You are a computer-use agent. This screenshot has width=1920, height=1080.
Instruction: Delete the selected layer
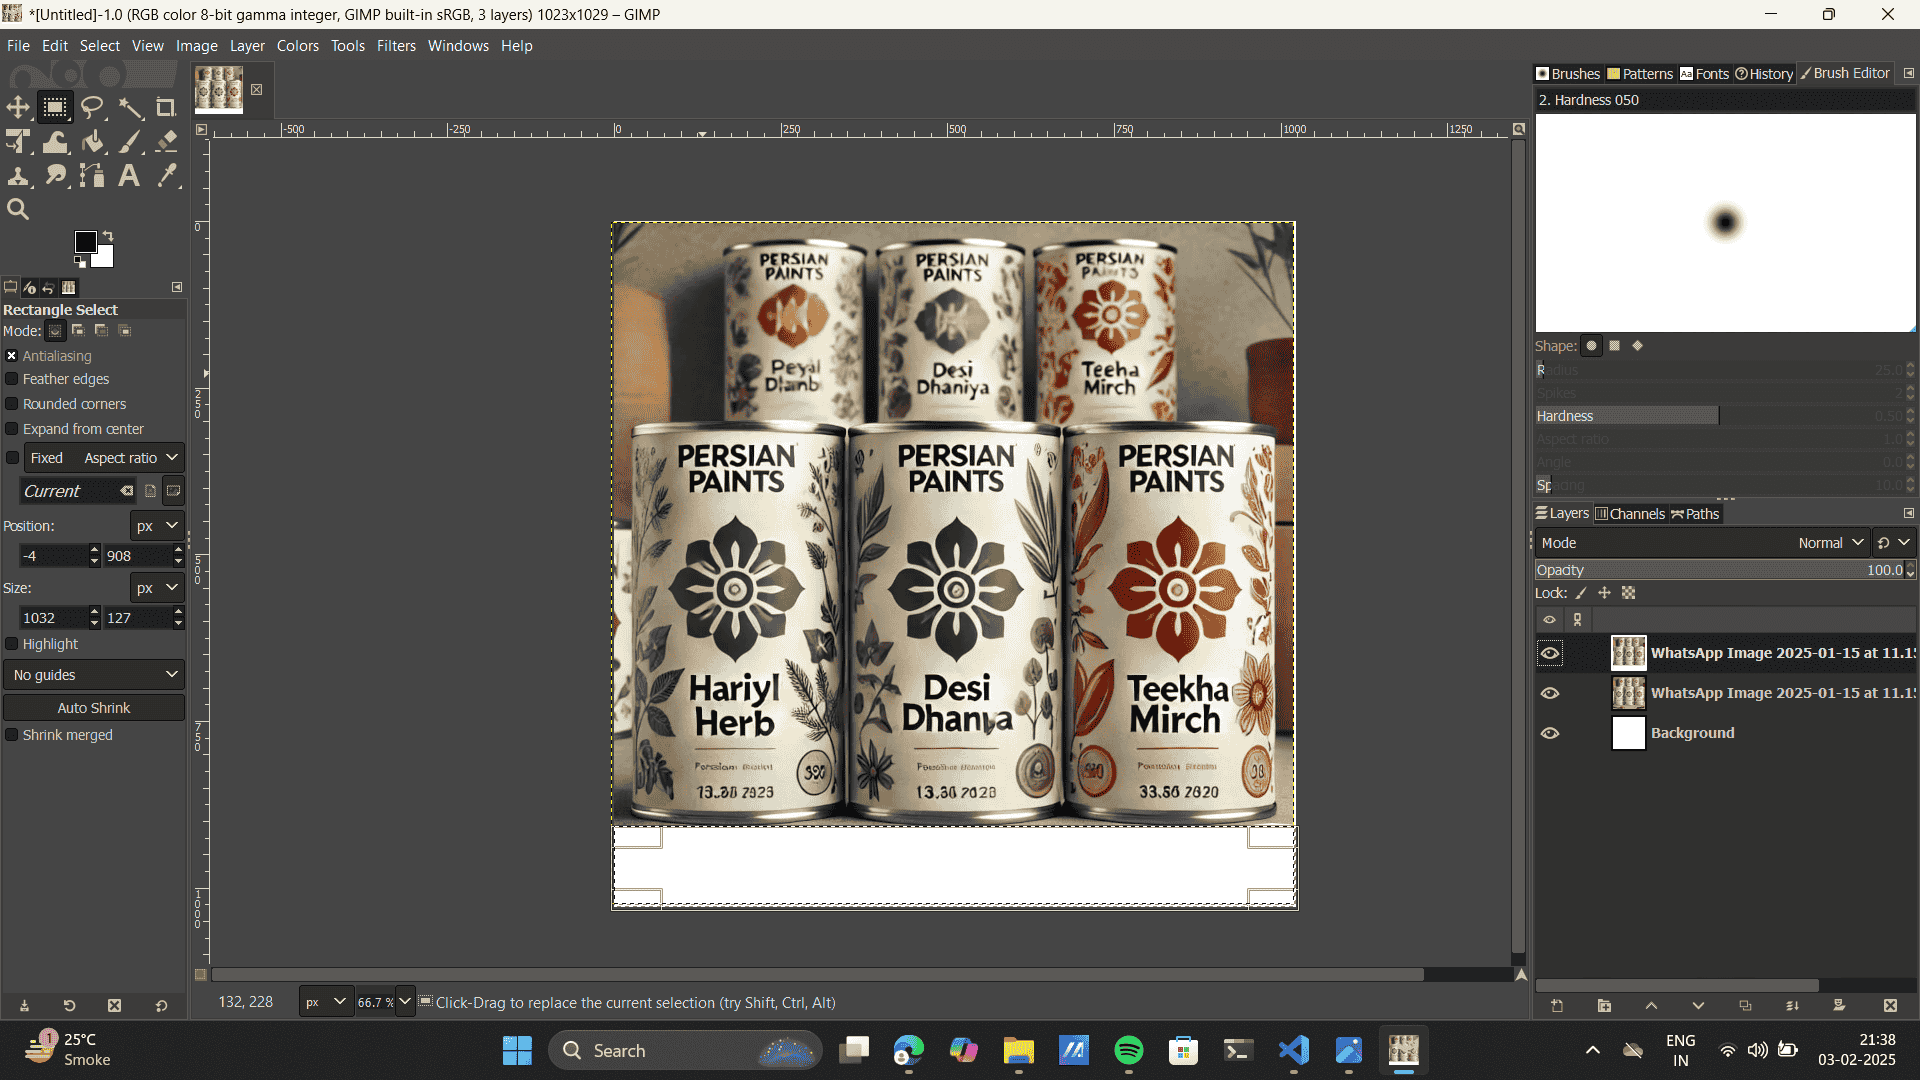tap(1890, 1006)
